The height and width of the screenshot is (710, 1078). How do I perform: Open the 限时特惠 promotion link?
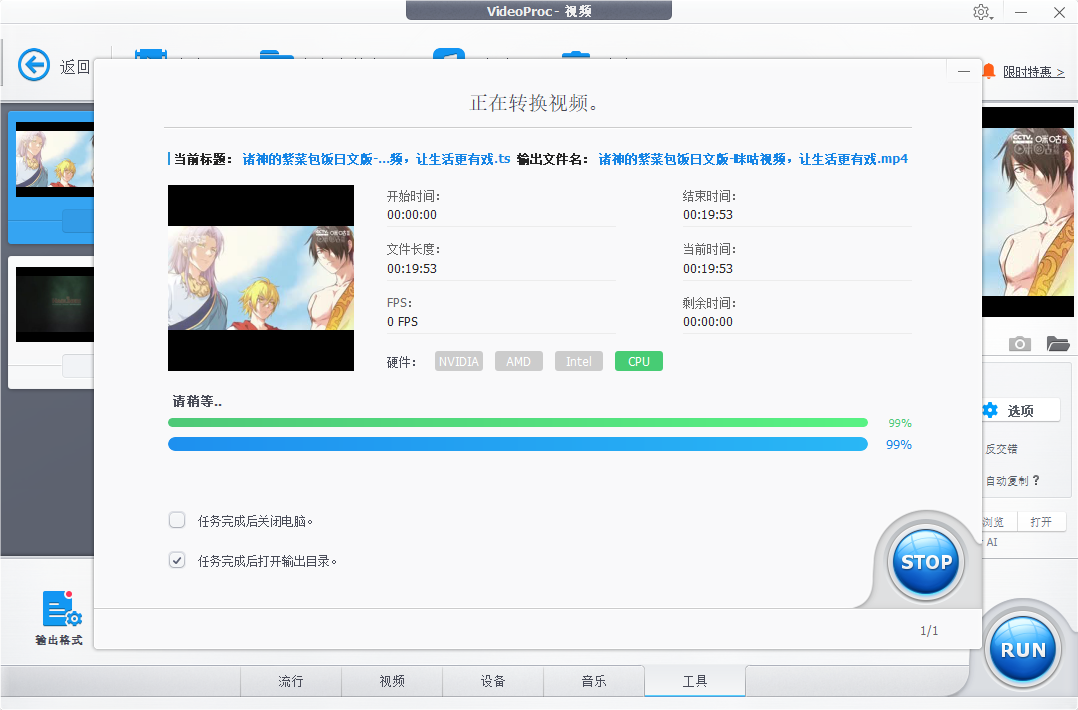1034,72
